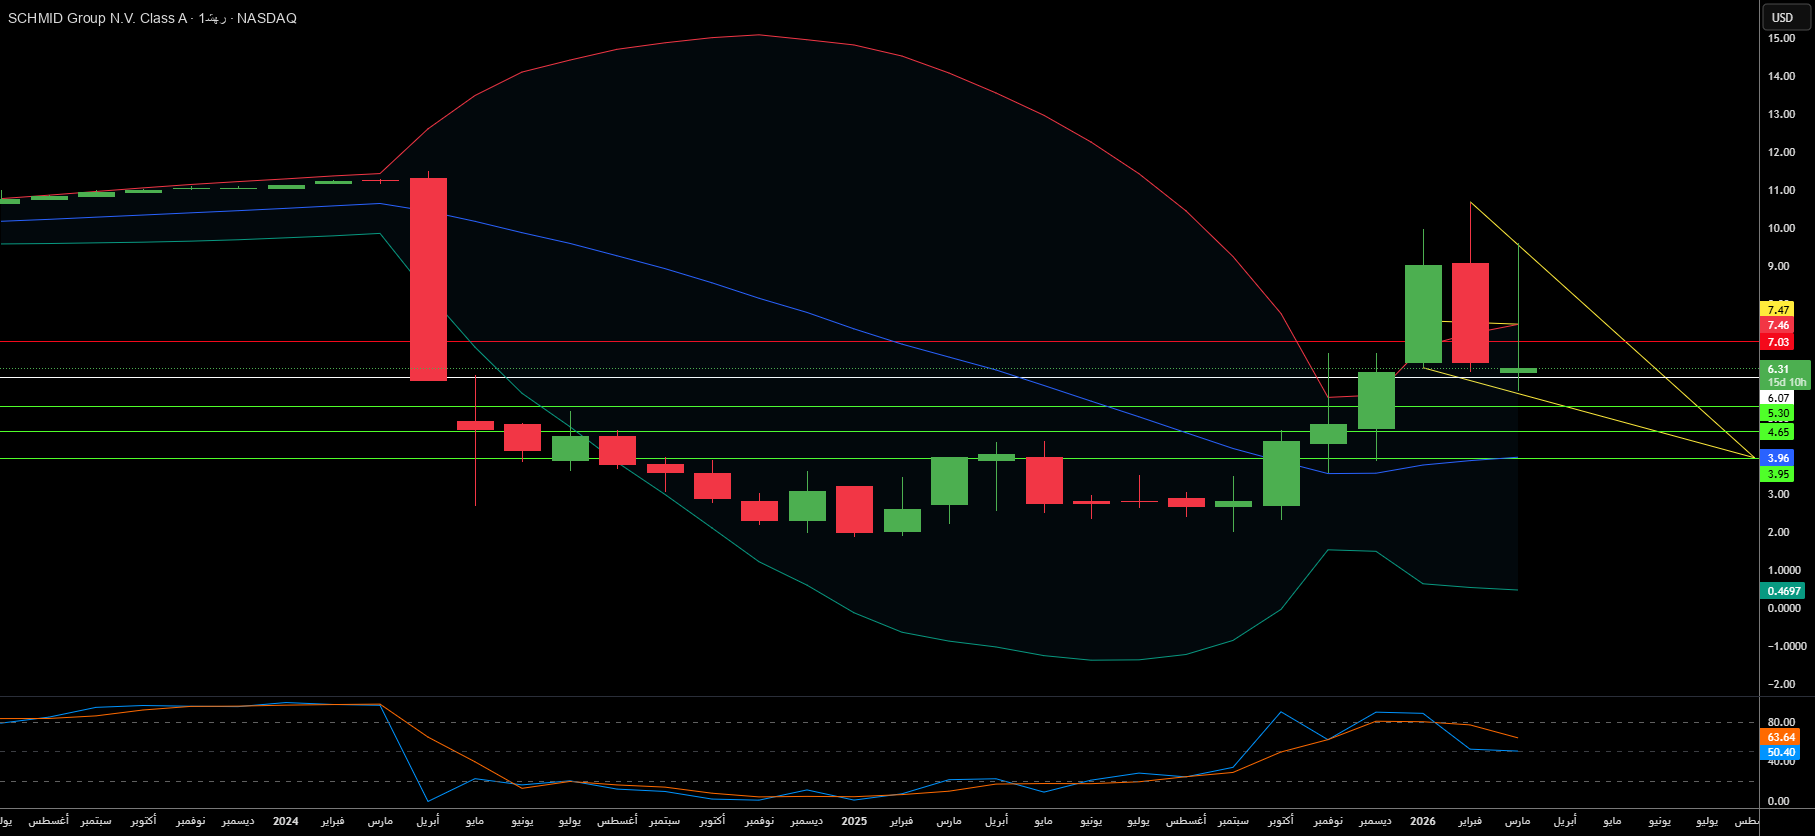This screenshot has width=1815, height=836.
Task: Click the NASDAQ exchange label in title
Action: click(266, 18)
